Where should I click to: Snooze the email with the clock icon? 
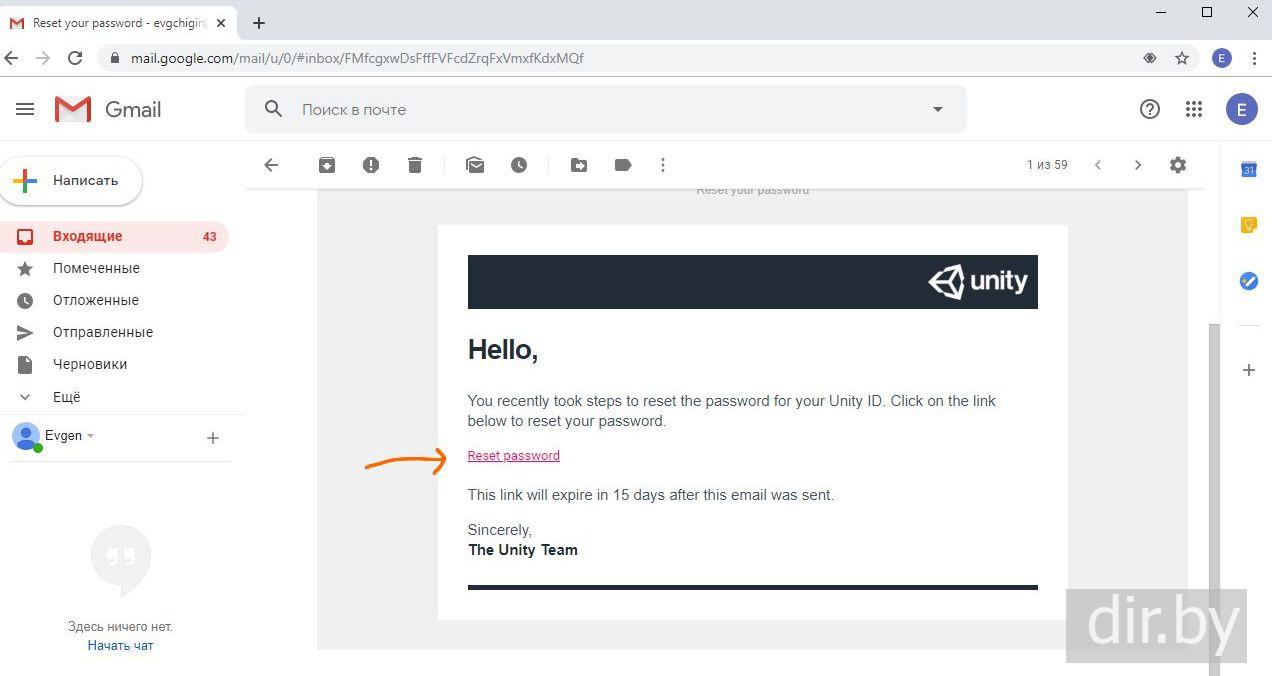pos(519,165)
